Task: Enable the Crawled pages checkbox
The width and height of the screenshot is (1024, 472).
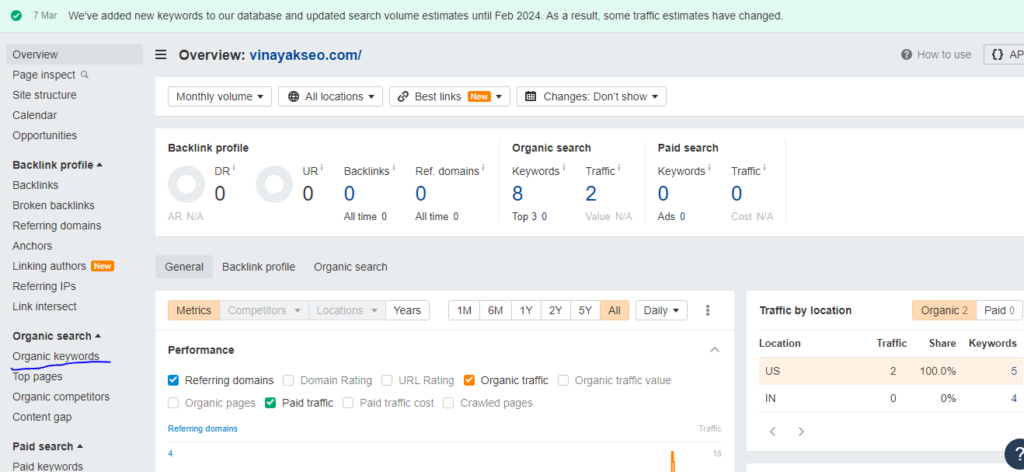Action: pos(448,403)
